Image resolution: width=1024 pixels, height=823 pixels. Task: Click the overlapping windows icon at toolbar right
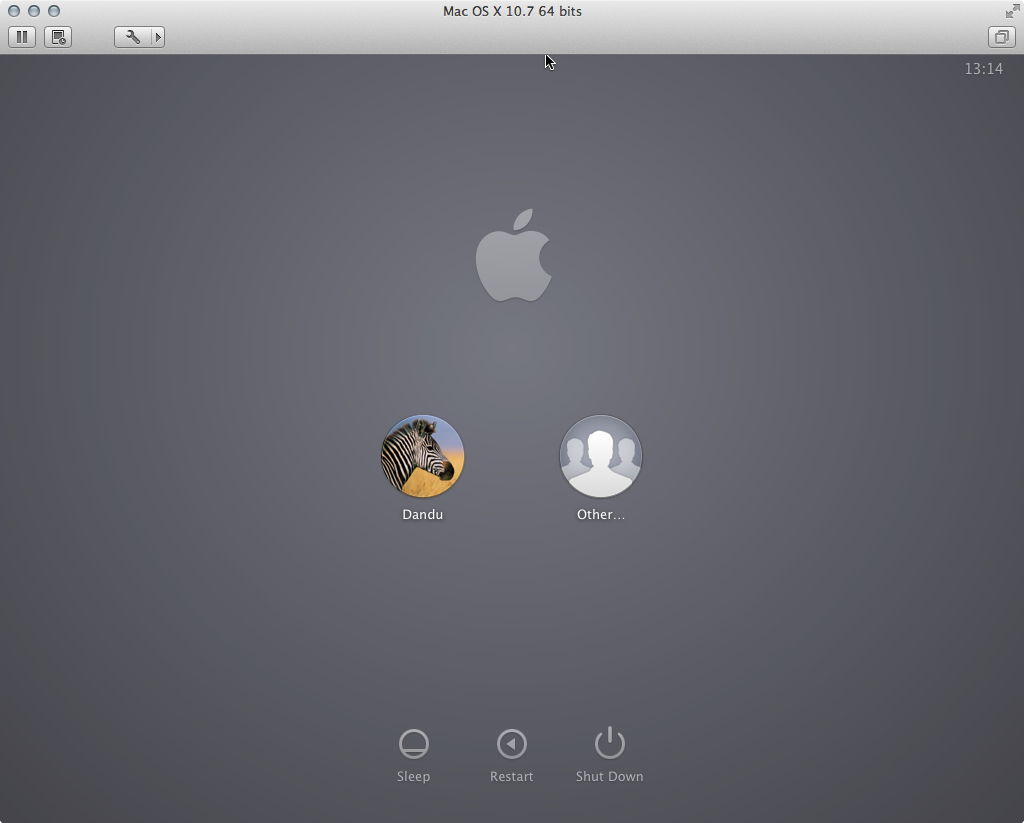pyautogui.click(x=1000, y=37)
